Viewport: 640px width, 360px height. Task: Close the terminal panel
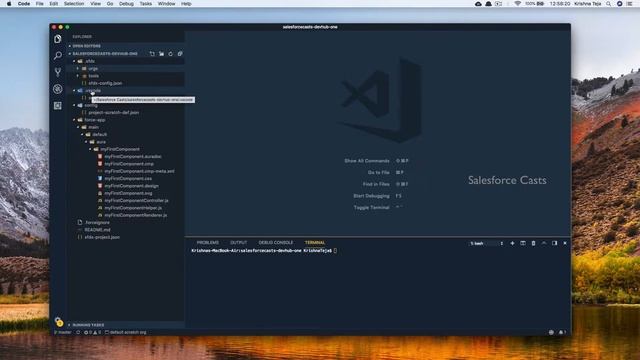[x=565, y=243]
